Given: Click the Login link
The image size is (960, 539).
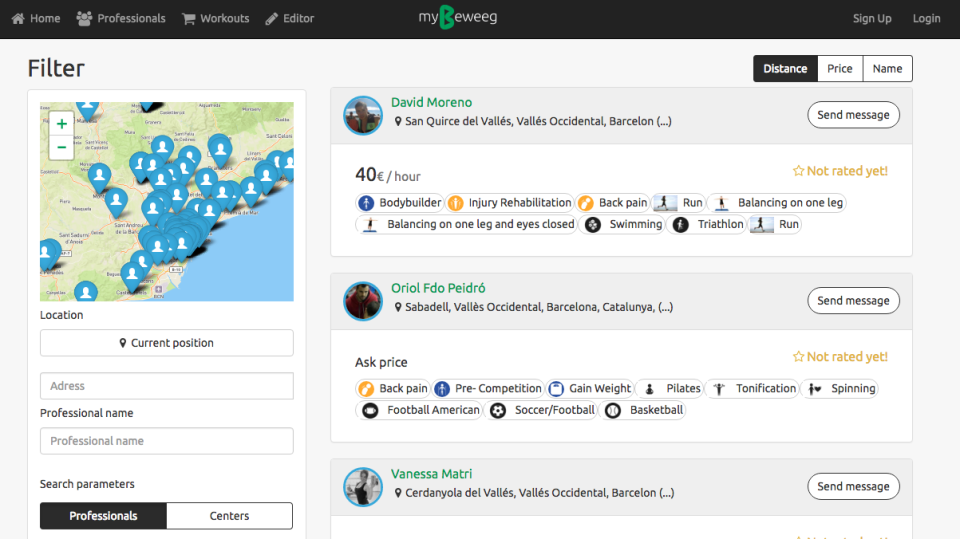Looking at the screenshot, I should coord(926,18).
